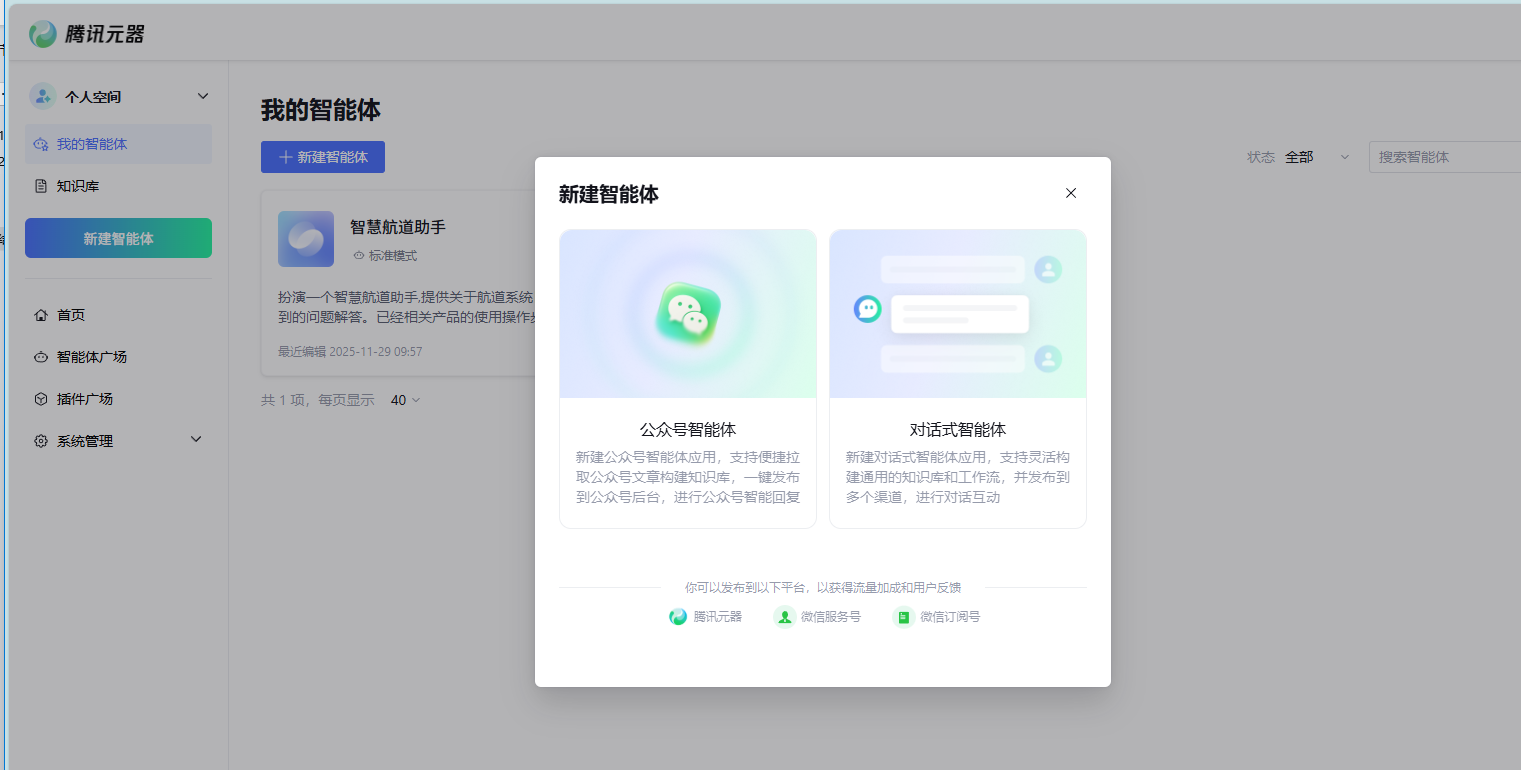Open 插件广场 via its sidebar icon
This screenshot has width=1521, height=770.
click(39, 398)
